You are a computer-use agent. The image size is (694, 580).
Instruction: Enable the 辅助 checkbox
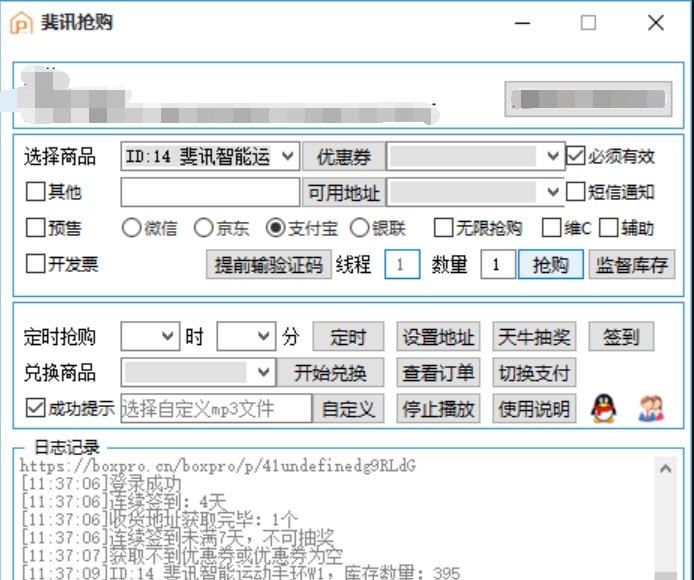(x=608, y=228)
